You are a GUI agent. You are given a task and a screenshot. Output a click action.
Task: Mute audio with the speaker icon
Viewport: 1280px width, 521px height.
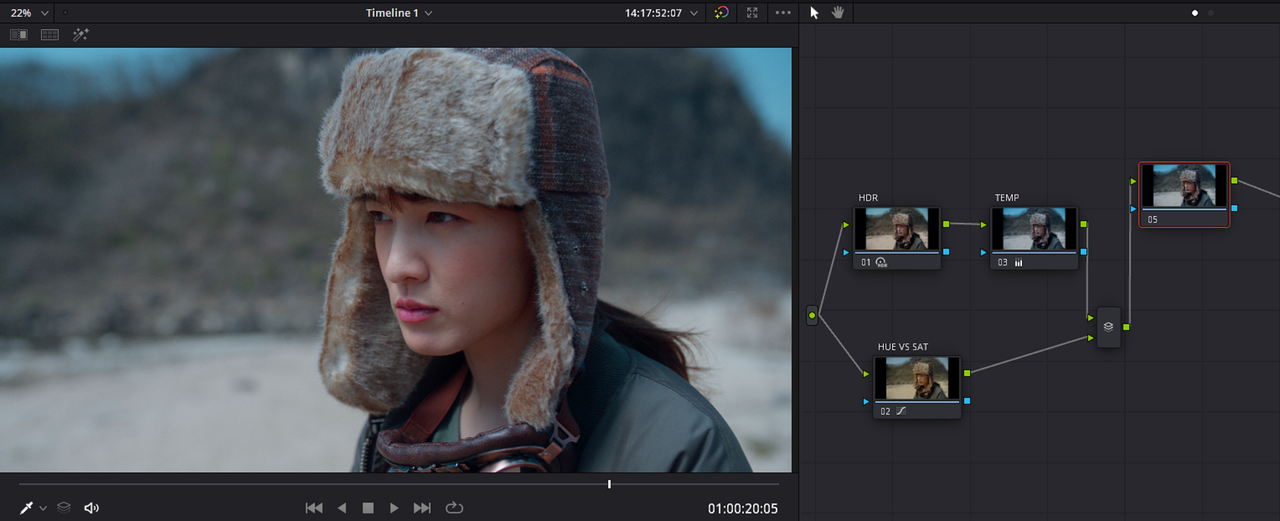click(x=91, y=508)
